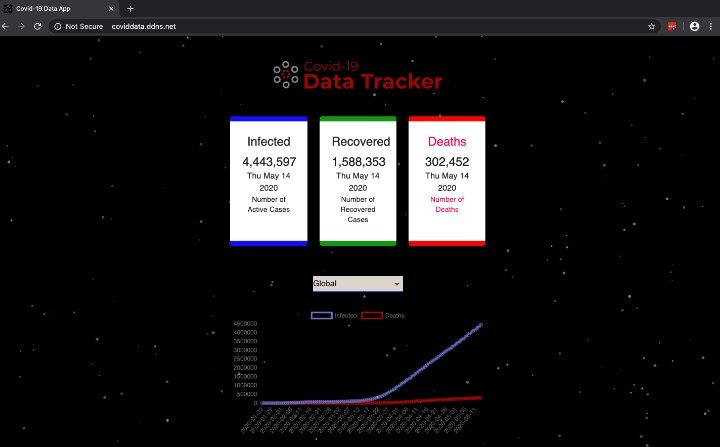Image resolution: width=720 pixels, height=447 pixels.
Task: Click the Number of Deaths text
Action: click(x=447, y=204)
